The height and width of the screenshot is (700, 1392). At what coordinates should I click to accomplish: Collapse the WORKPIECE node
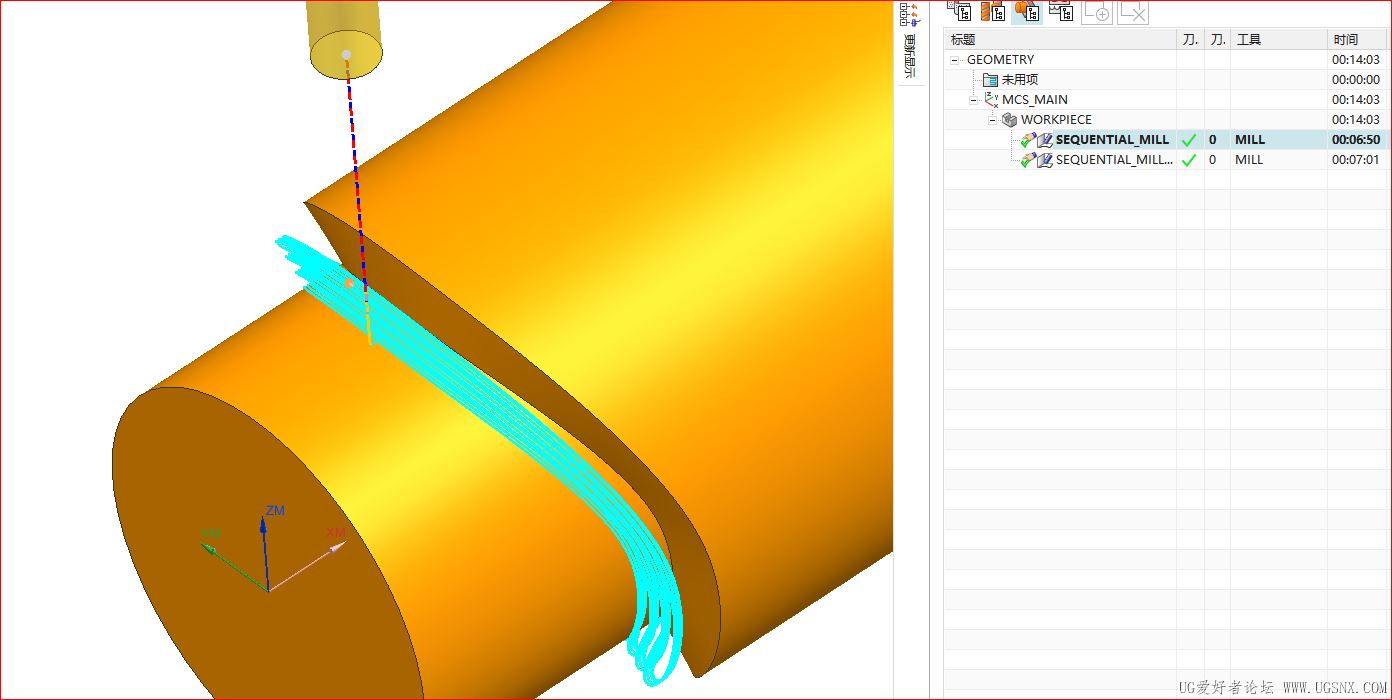(x=992, y=120)
